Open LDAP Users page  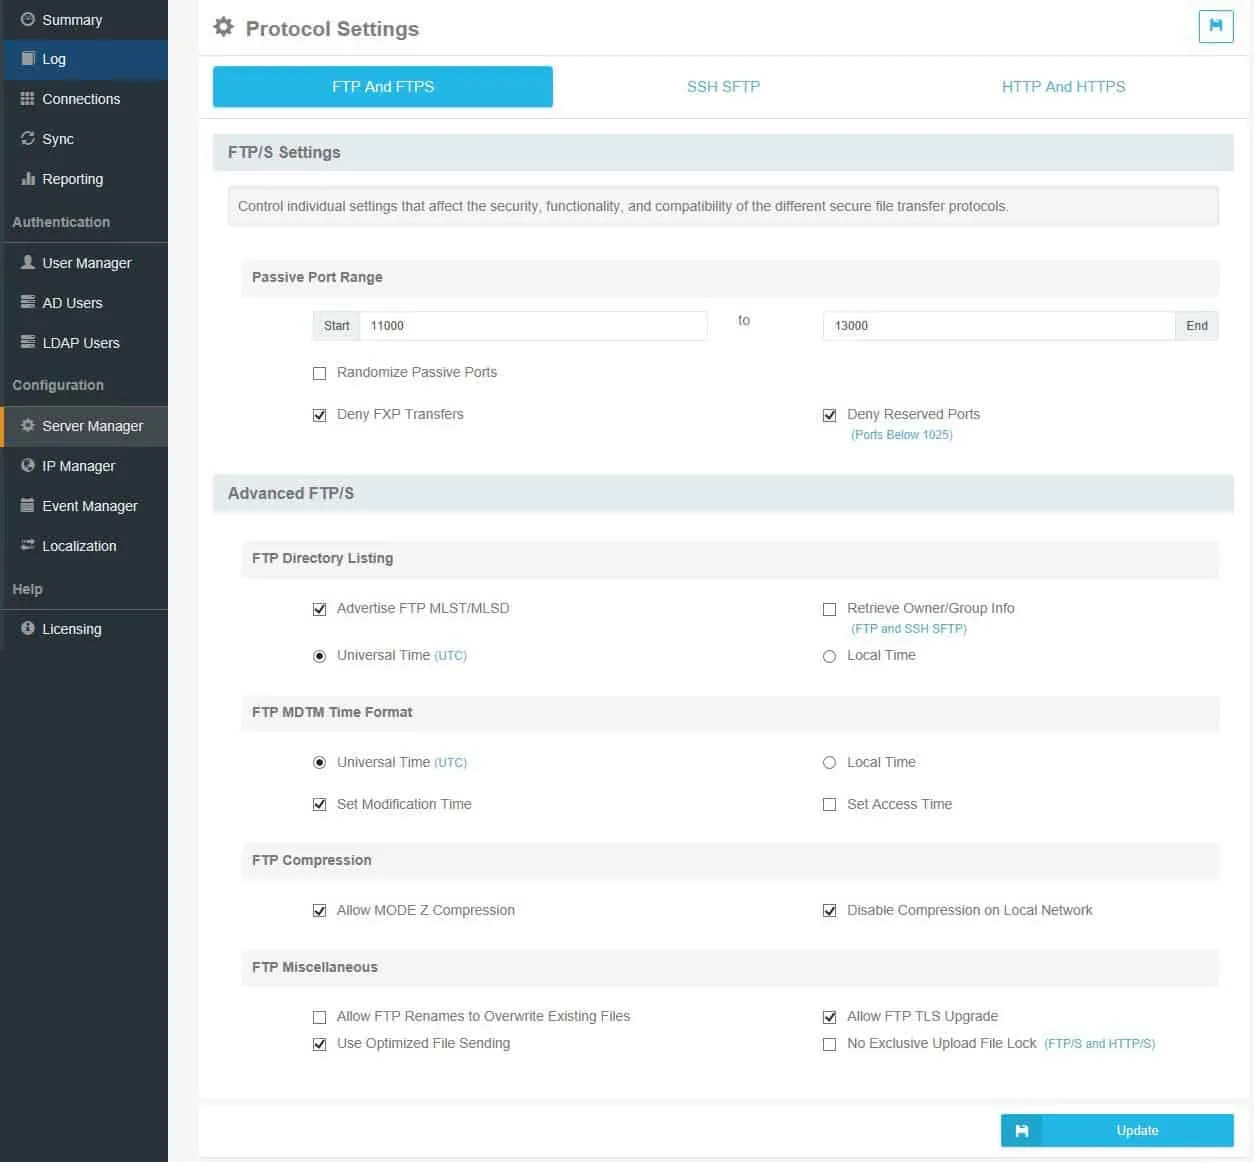pyautogui.click(x=84, y=343)
